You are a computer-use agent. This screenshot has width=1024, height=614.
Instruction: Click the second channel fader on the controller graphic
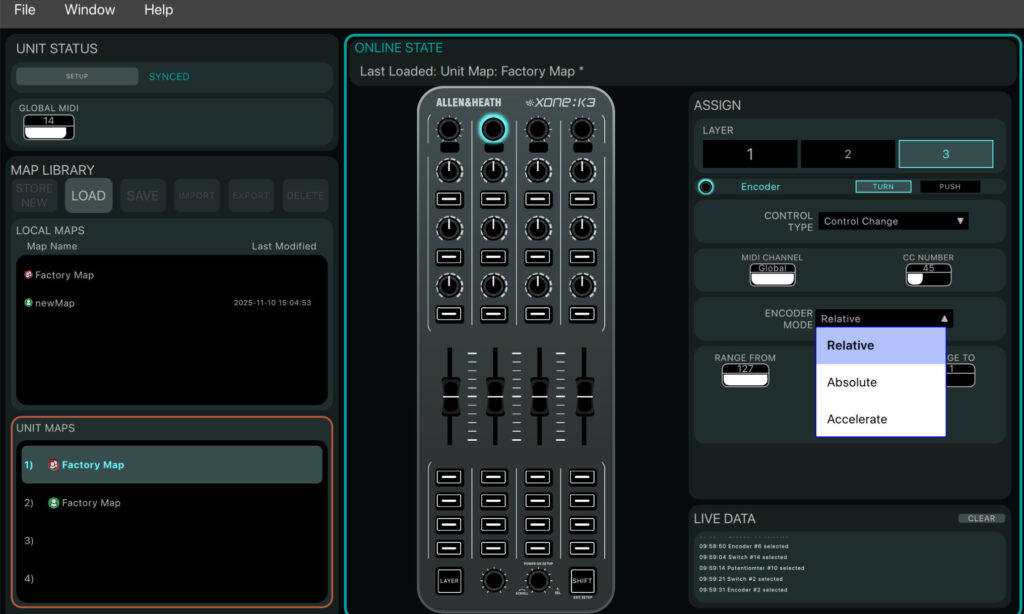tap(493, 395)
